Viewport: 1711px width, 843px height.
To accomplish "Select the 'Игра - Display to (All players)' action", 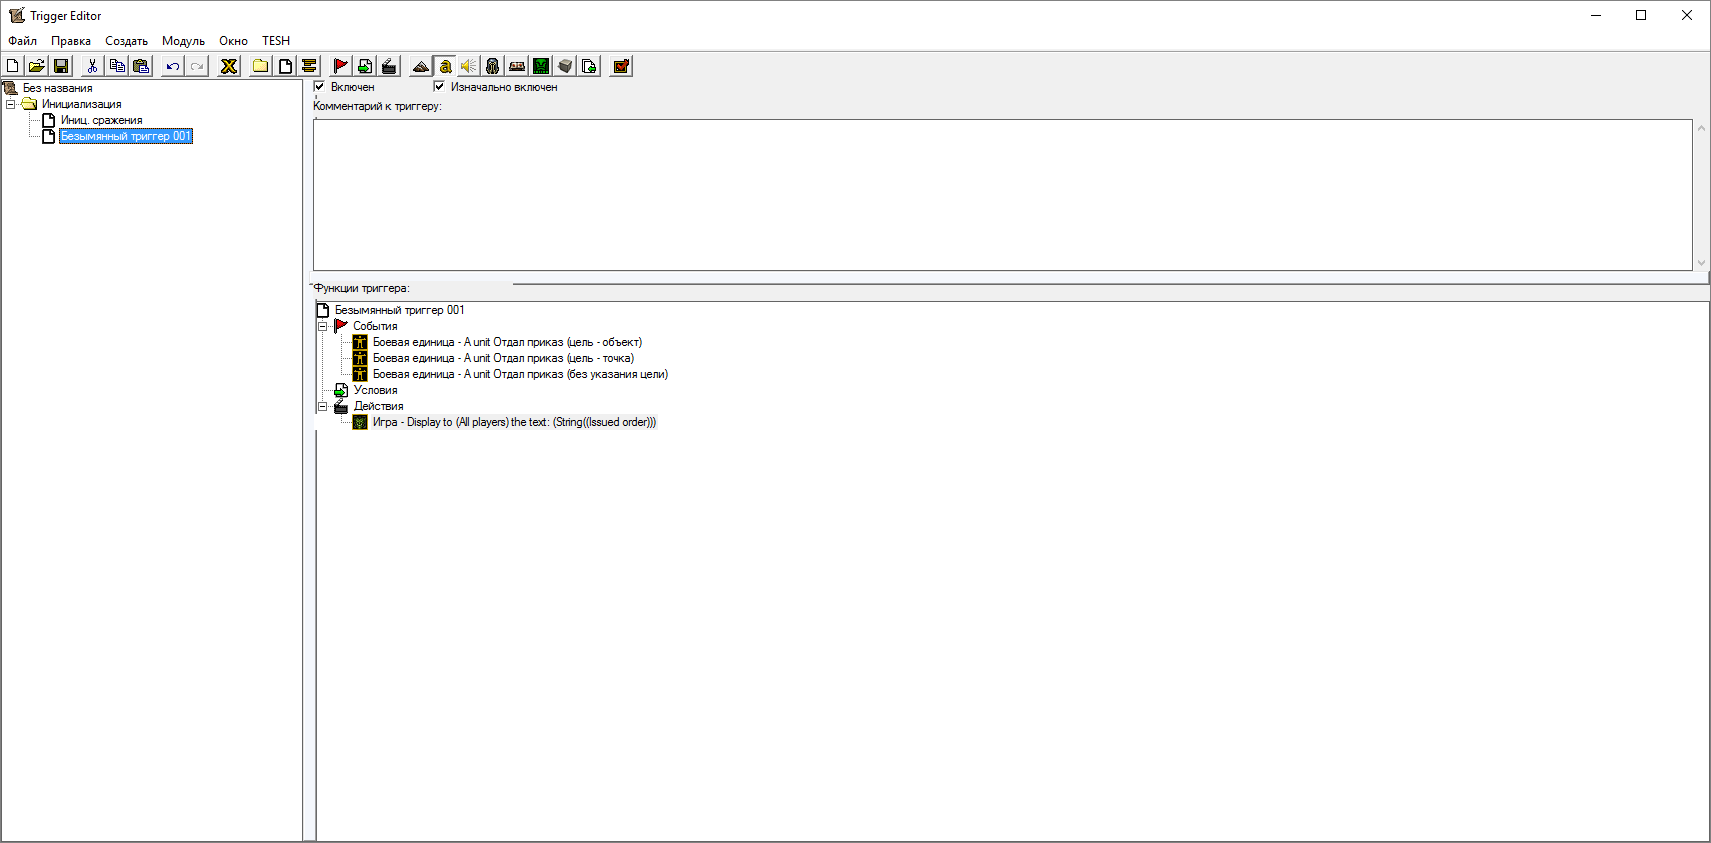I will coord(514,422).
